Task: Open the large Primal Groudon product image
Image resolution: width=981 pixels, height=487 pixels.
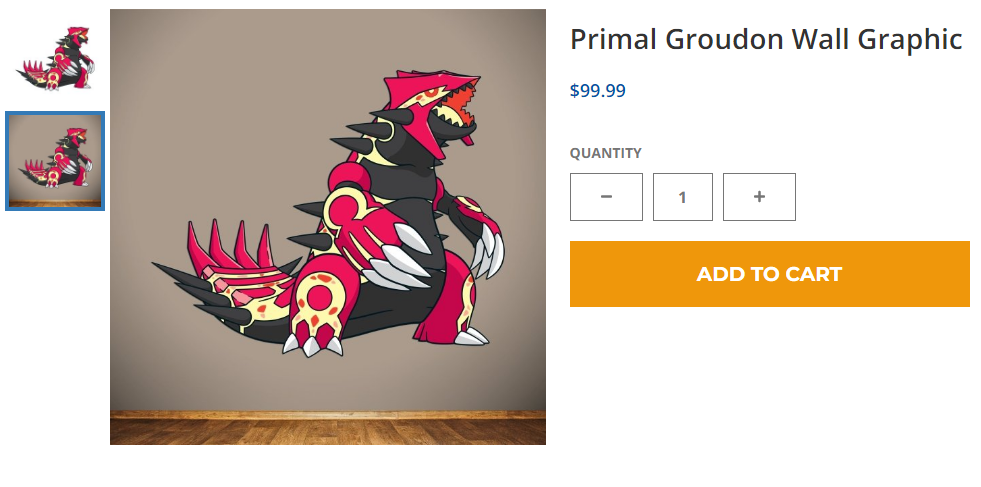Action: tap(328, 227)
